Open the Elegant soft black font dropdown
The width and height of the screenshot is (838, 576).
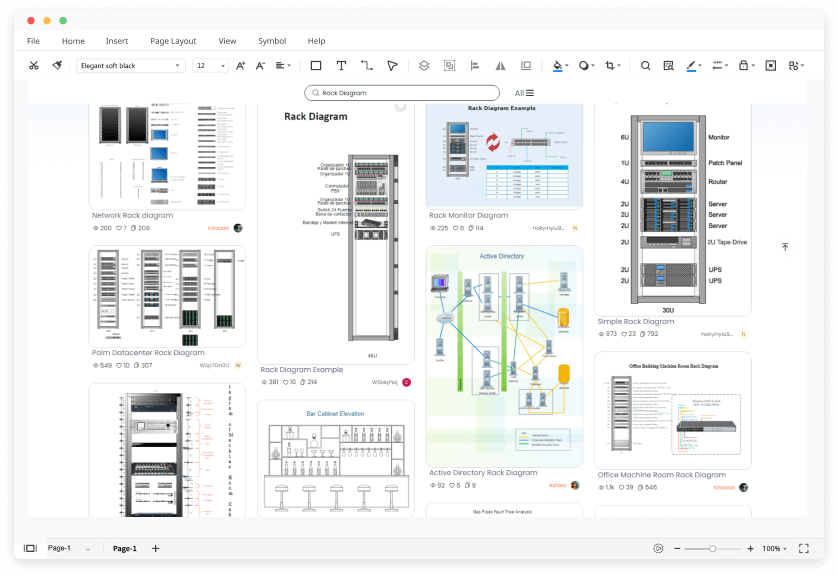click(x=130, y=65)
